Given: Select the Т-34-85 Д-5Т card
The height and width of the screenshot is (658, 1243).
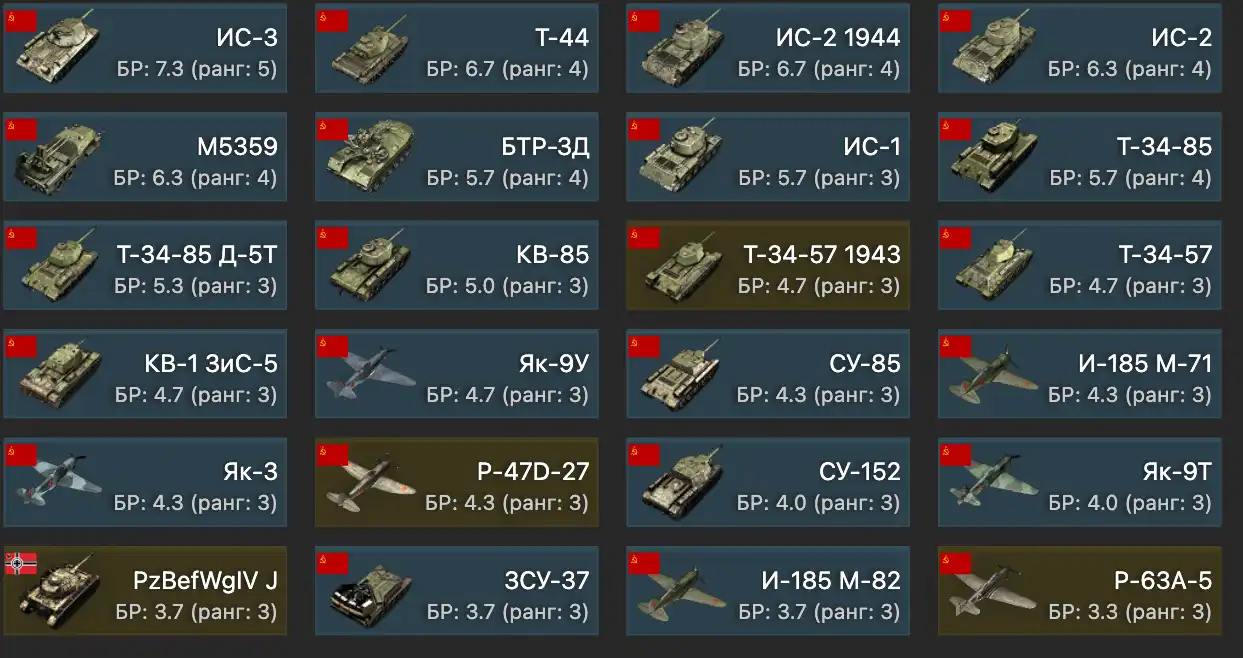Looking at the screenshot, I should (145, 266).
